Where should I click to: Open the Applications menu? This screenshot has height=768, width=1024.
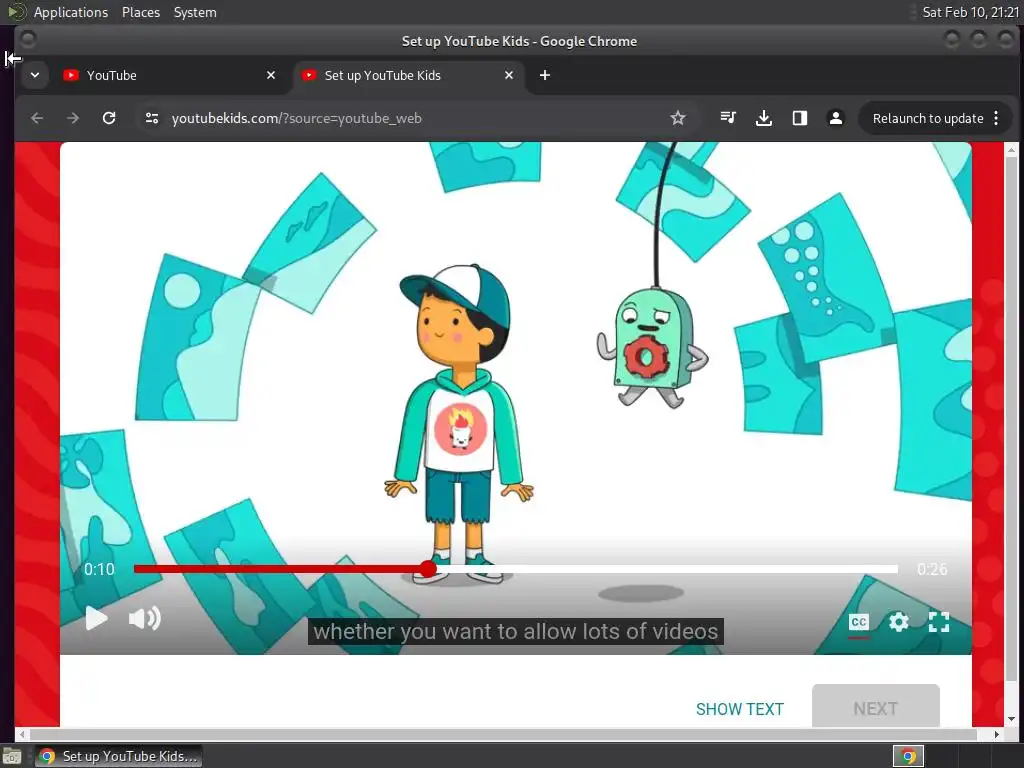coord(71,12)
